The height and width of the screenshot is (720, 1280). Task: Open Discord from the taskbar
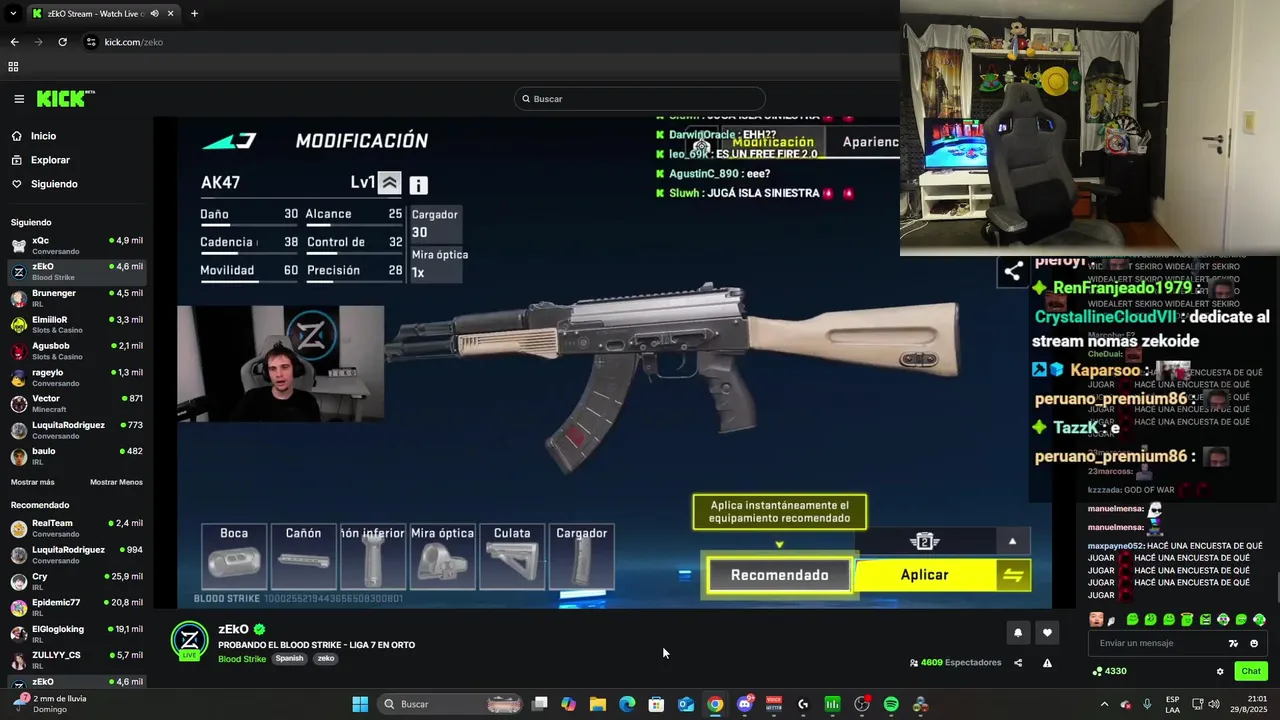744,704
